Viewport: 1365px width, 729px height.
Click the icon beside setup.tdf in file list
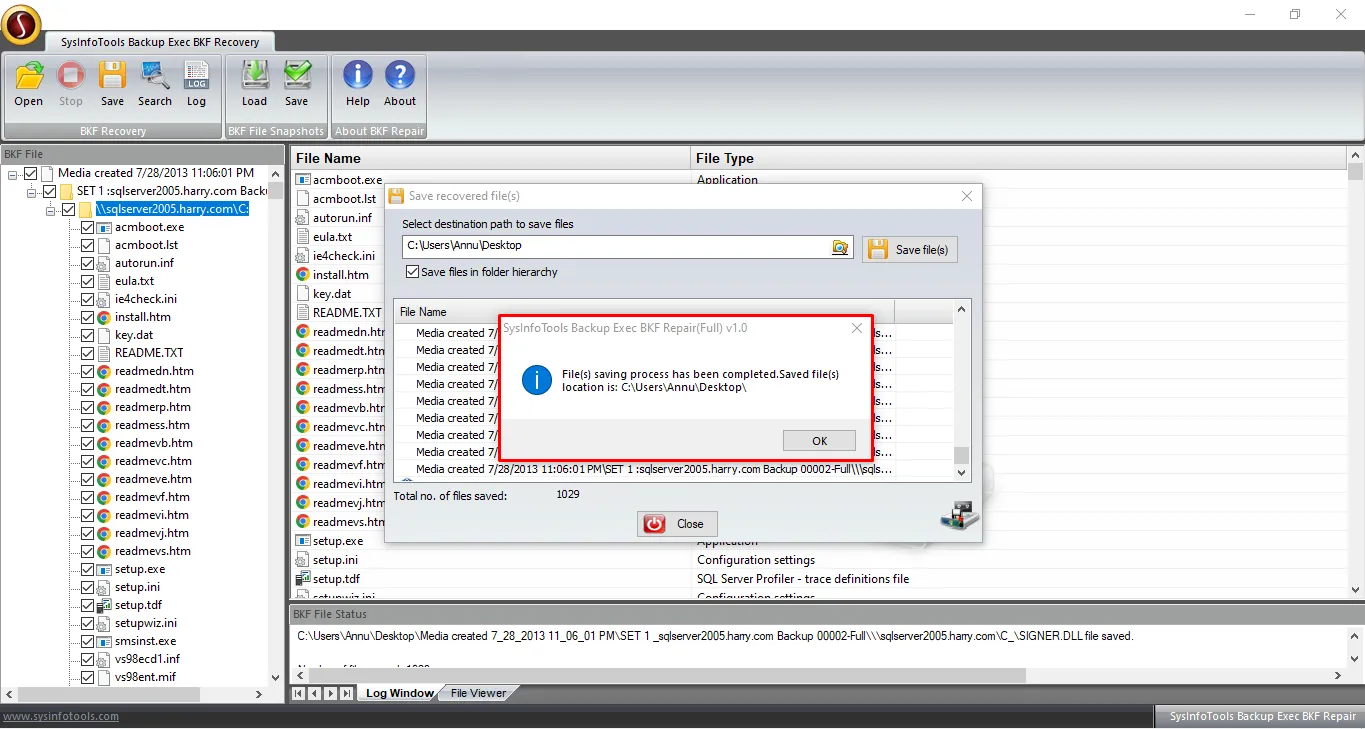[x=302, y=579]
